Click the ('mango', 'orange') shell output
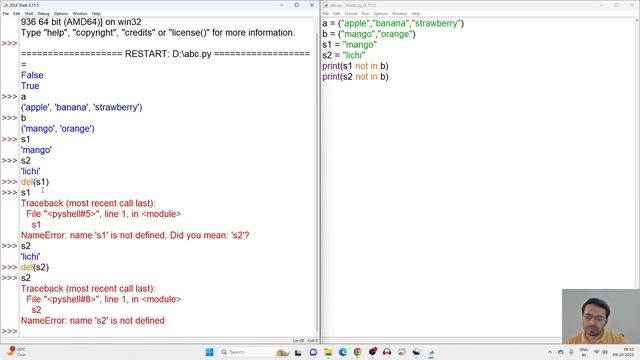The width and height of the screenshot is (640, 360). (58, 129)
